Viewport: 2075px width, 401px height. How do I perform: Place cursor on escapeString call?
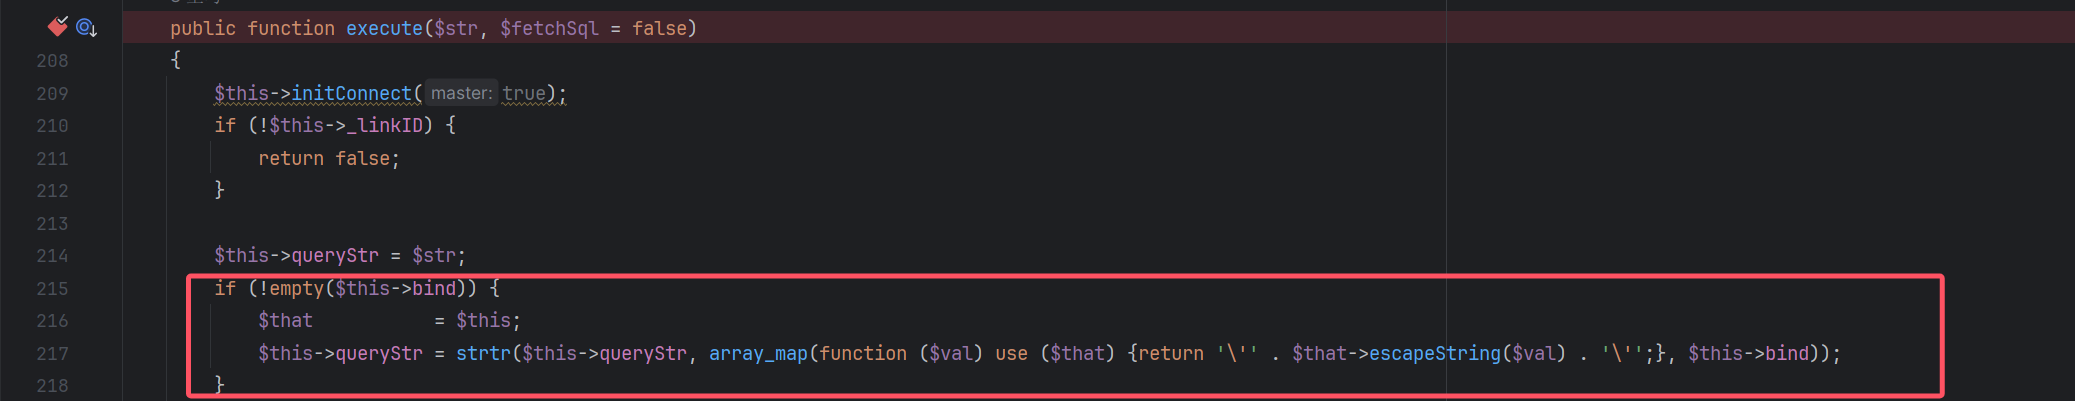click(x=1435, y=353)
